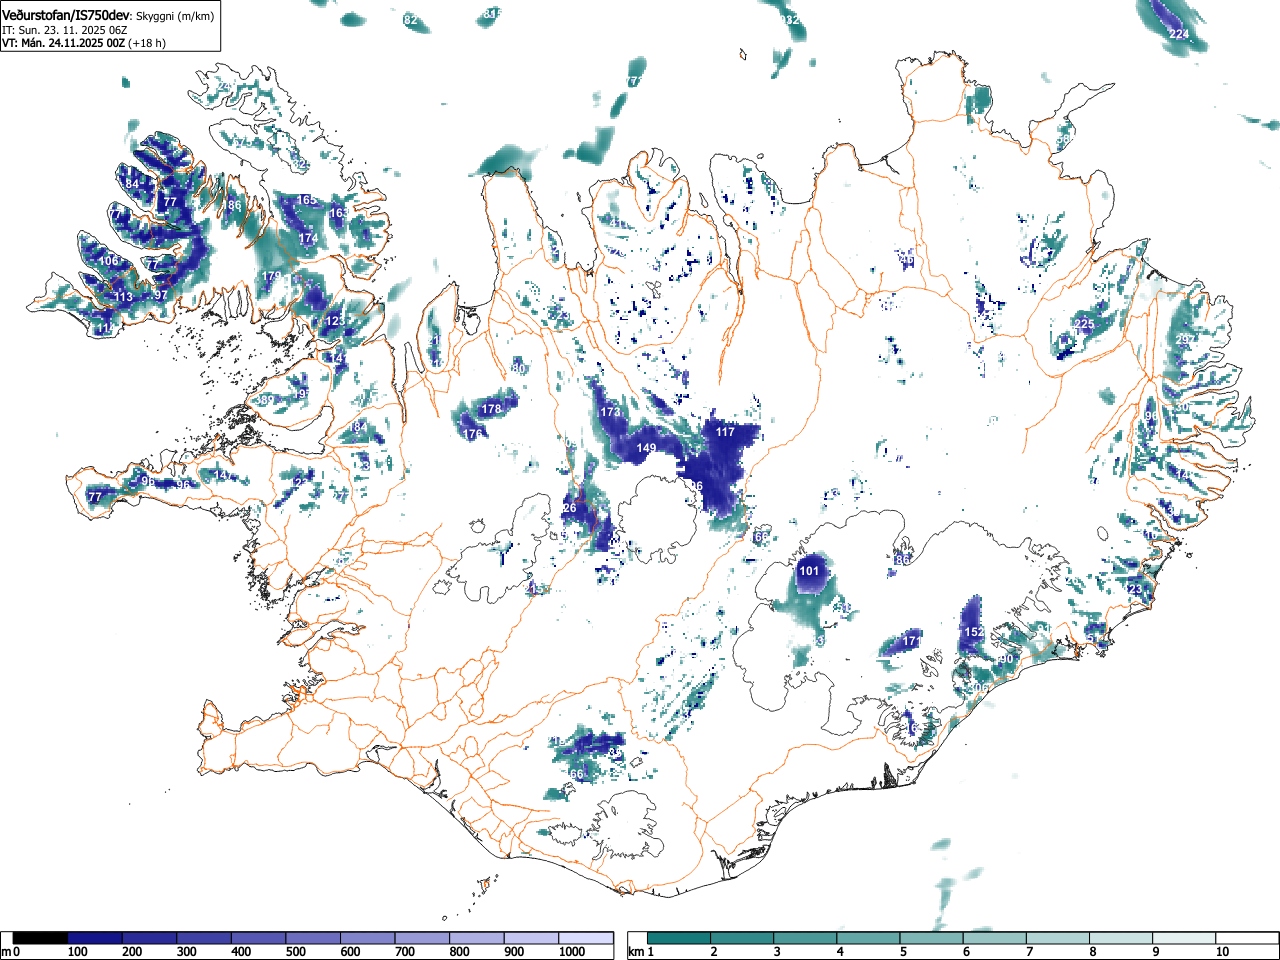Click the '165' visibility value on the map
Screen dimensions: 1280x960
(x=307, y=200)
